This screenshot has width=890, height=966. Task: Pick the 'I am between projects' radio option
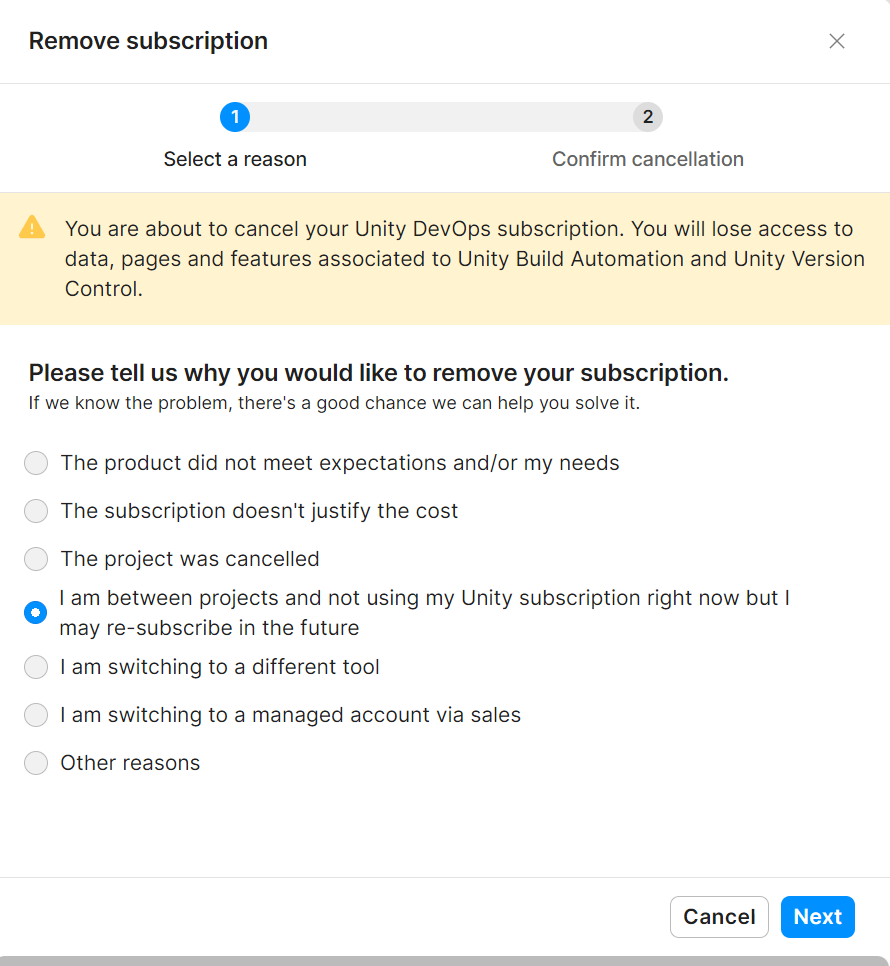(36, 612)
